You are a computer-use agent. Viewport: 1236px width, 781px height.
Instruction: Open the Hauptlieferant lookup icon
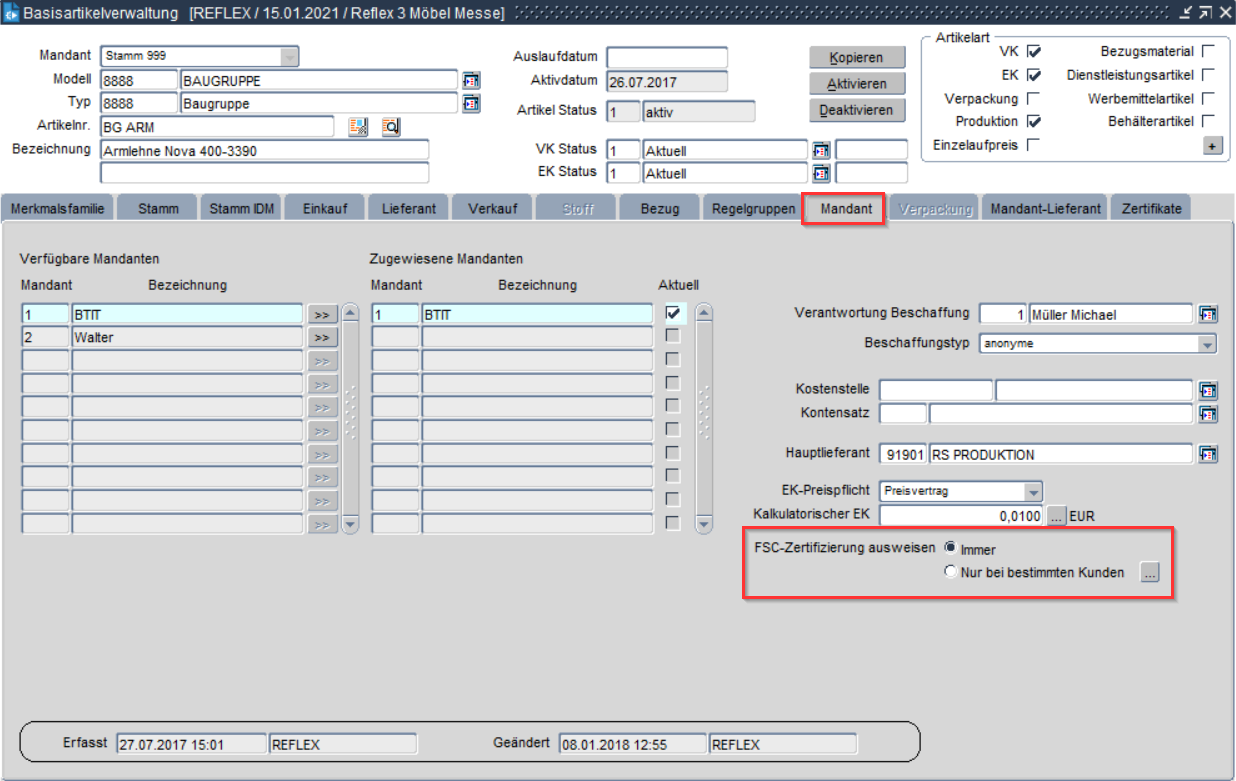point(1208,454)
